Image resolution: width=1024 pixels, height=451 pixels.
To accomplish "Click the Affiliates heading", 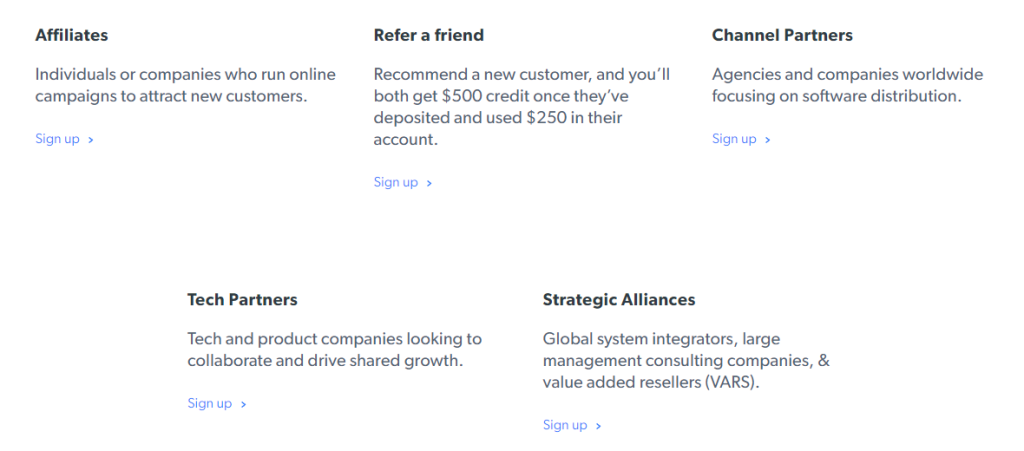I will tap(71, 35).
